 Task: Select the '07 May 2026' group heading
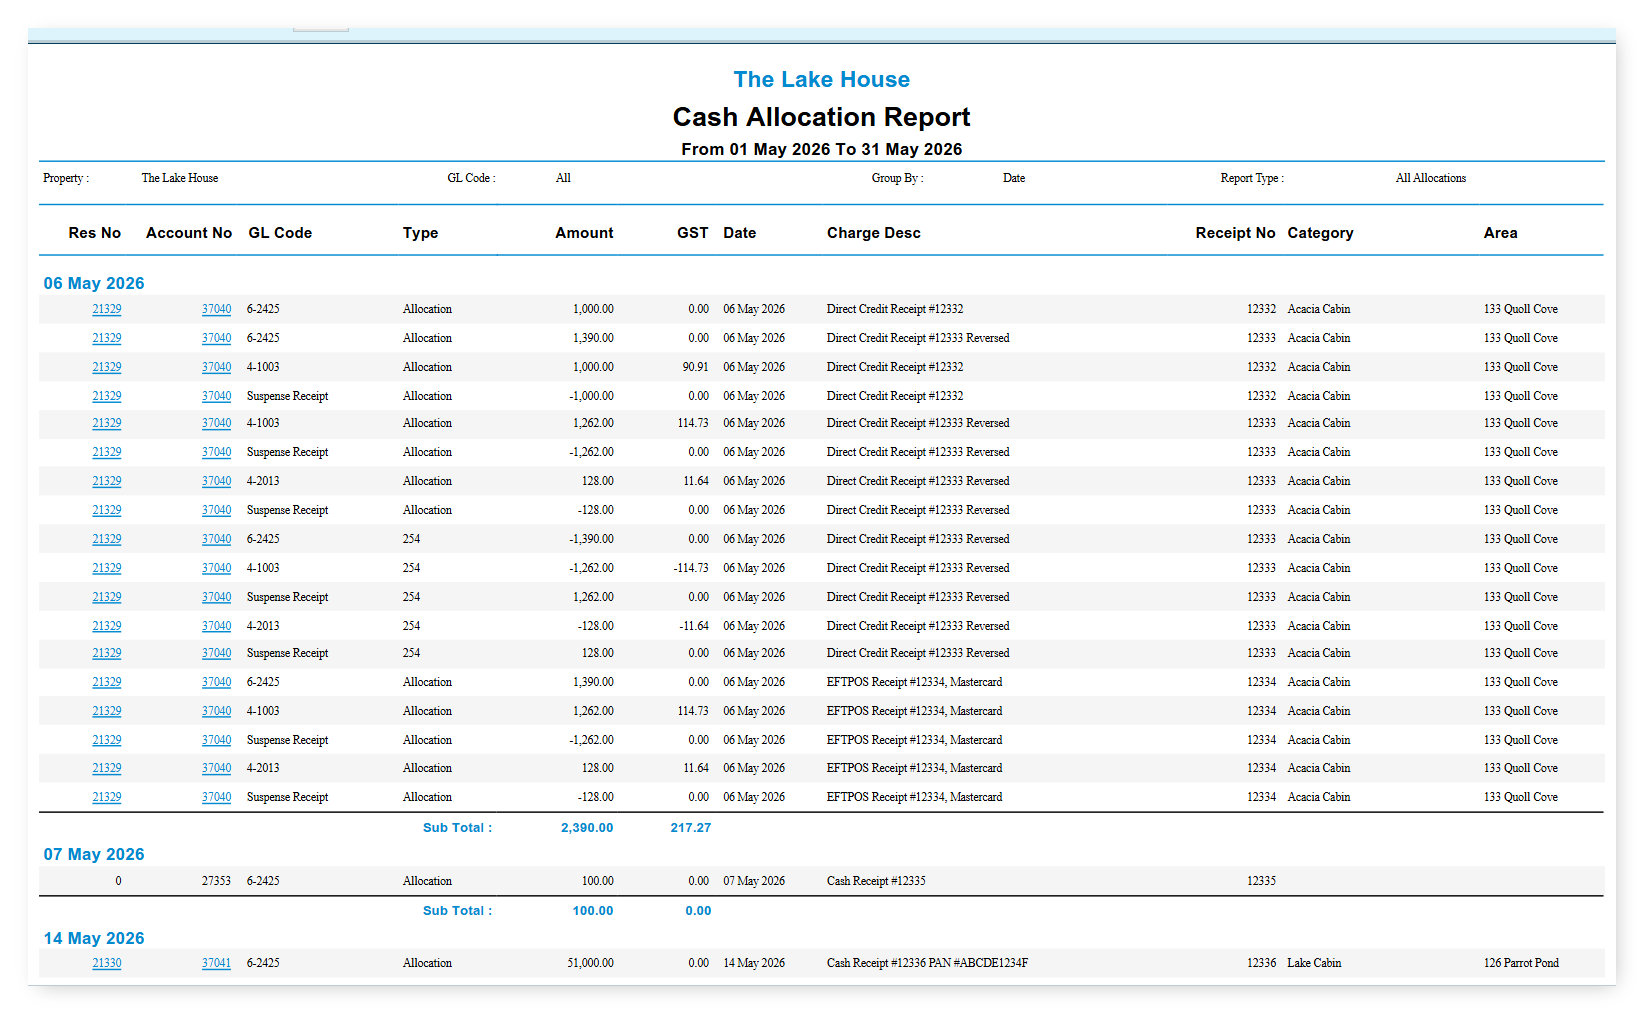pos(94,854)
